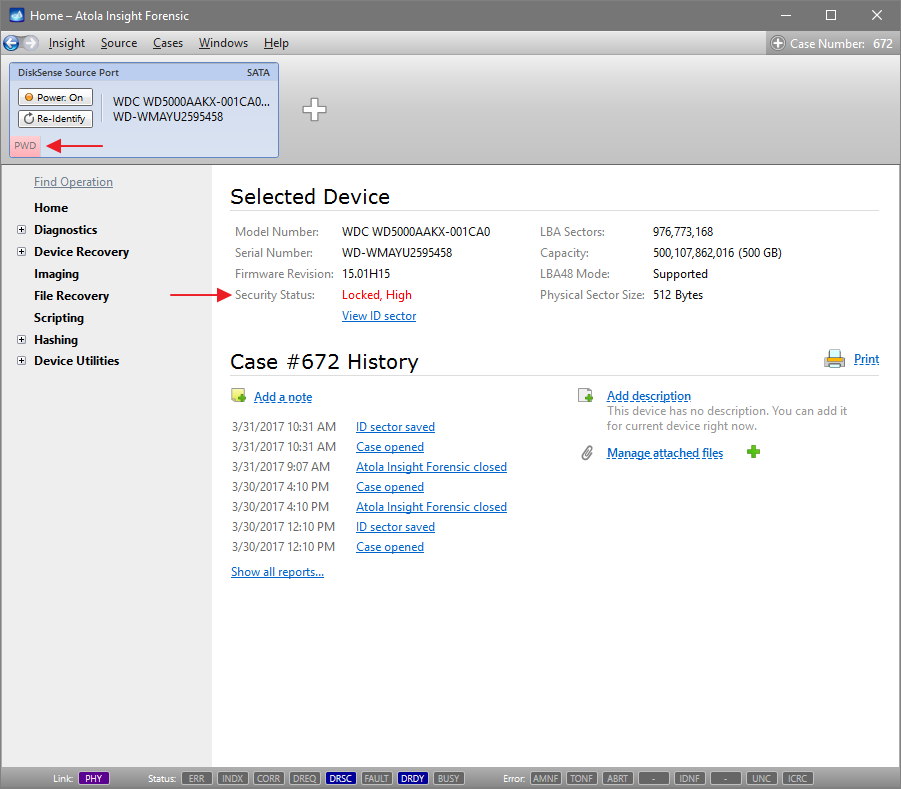This screenshot has width=901, height=789.
Task: Open the Insight menu
Action: point(66,43)
